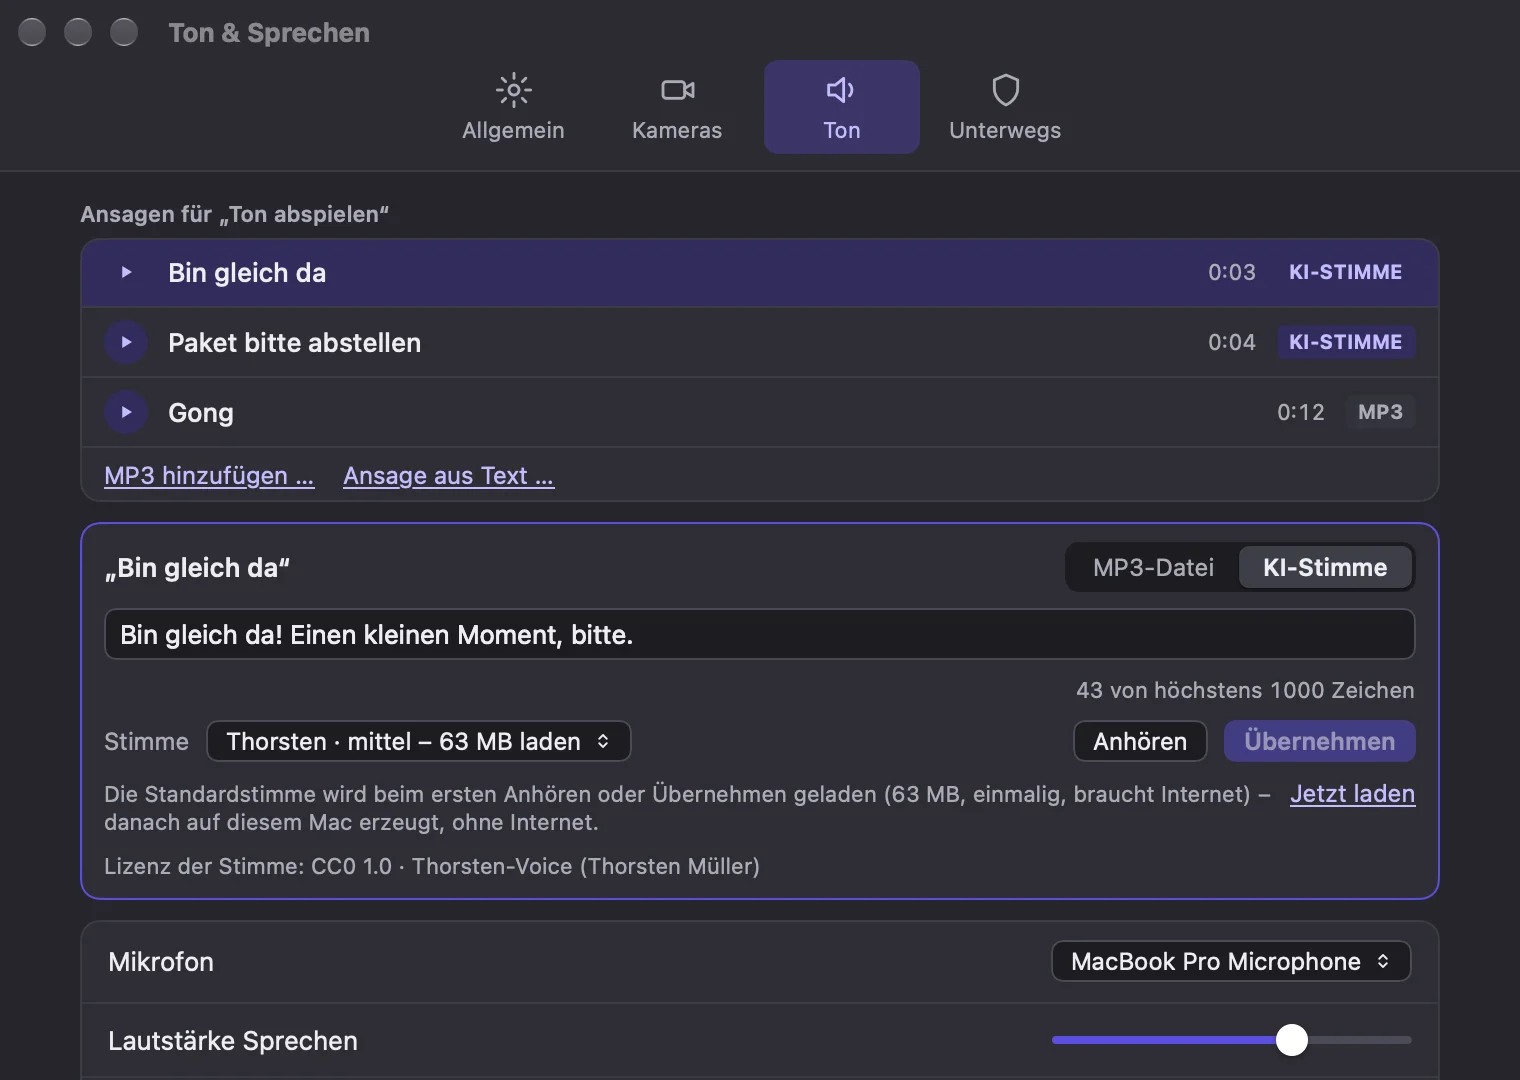The width and height of the screenshot is (1520, 1080).
Task: Switch to the Kameras tab label
Action: click(x=677, y=130)
